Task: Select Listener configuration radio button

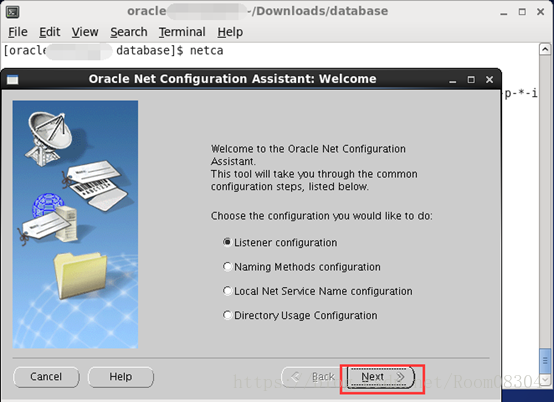Action: [227, 242]
